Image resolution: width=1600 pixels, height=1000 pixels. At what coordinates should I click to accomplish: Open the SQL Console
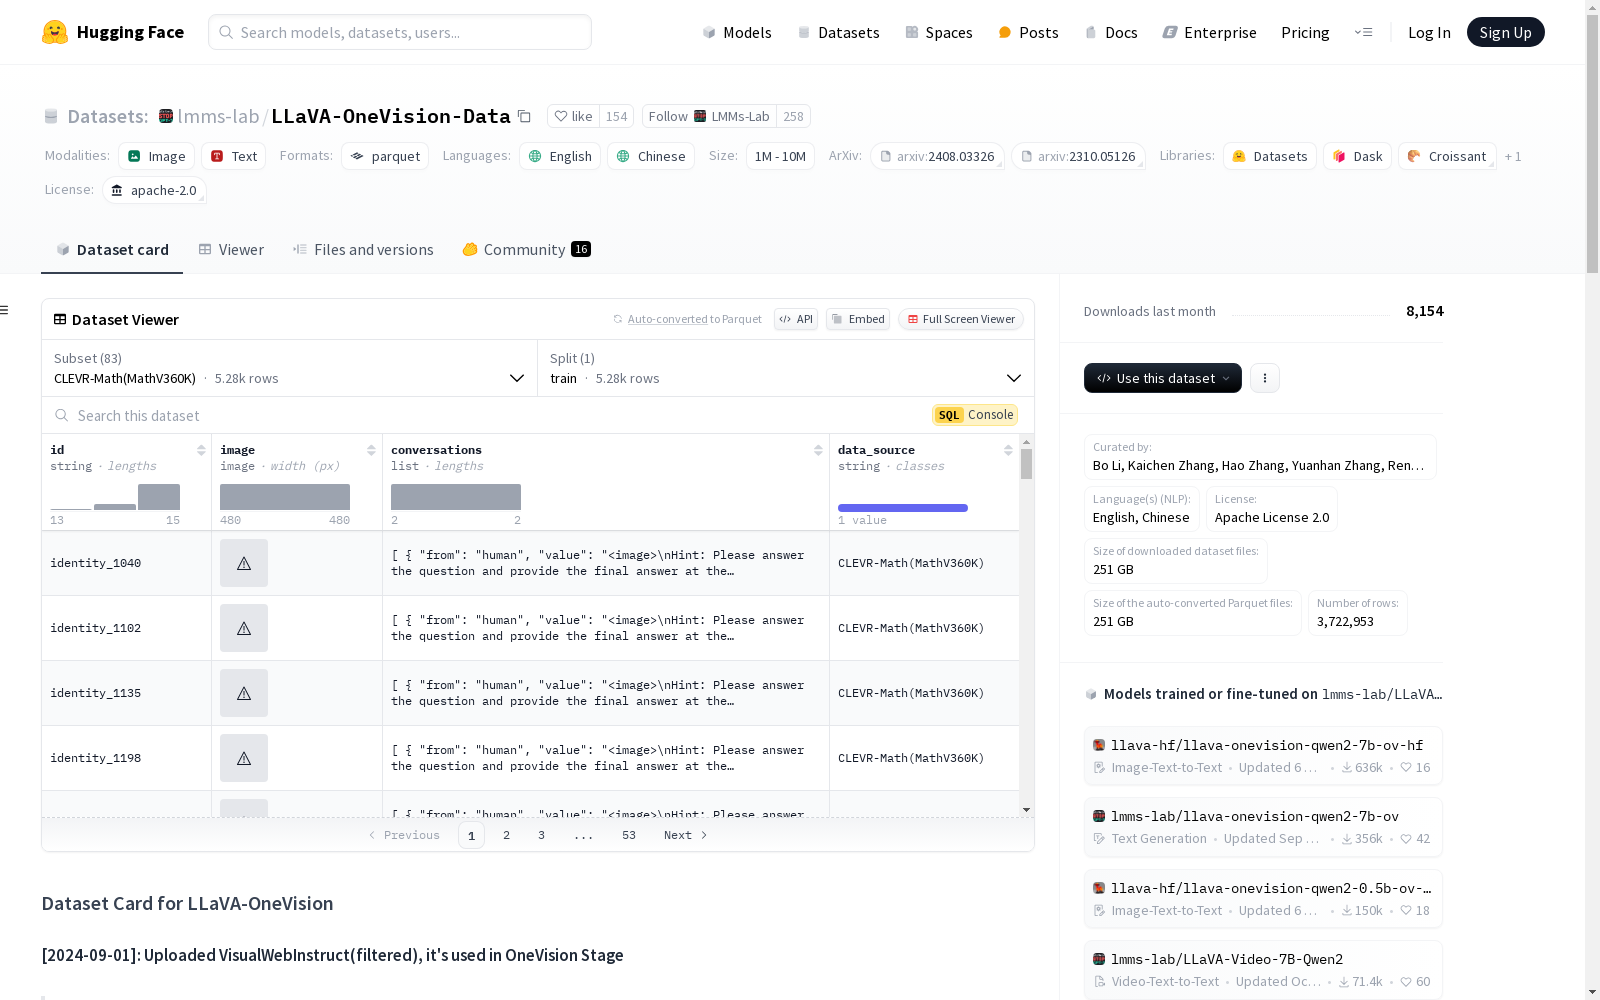(x=975, y=415)
